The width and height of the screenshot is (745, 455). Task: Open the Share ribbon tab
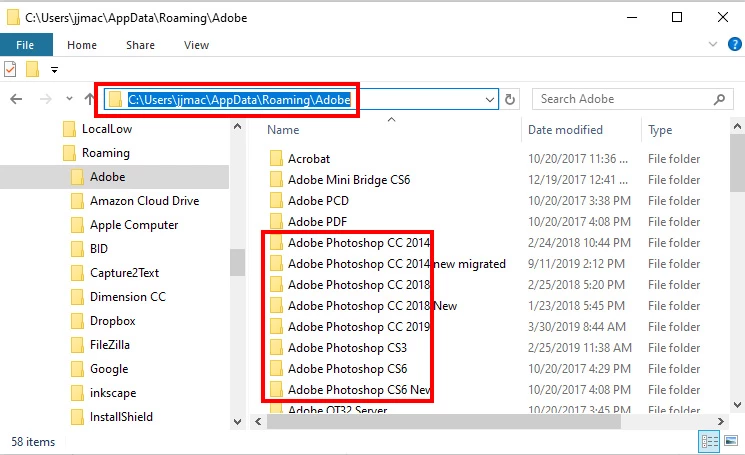(x=140, y=45)
